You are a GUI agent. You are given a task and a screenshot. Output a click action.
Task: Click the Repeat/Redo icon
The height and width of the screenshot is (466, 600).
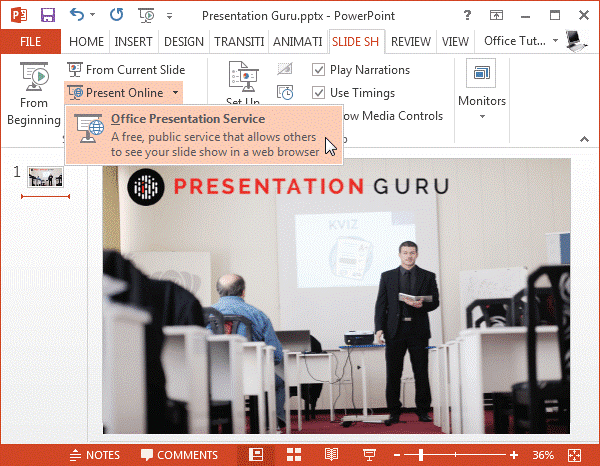(116, 15)
